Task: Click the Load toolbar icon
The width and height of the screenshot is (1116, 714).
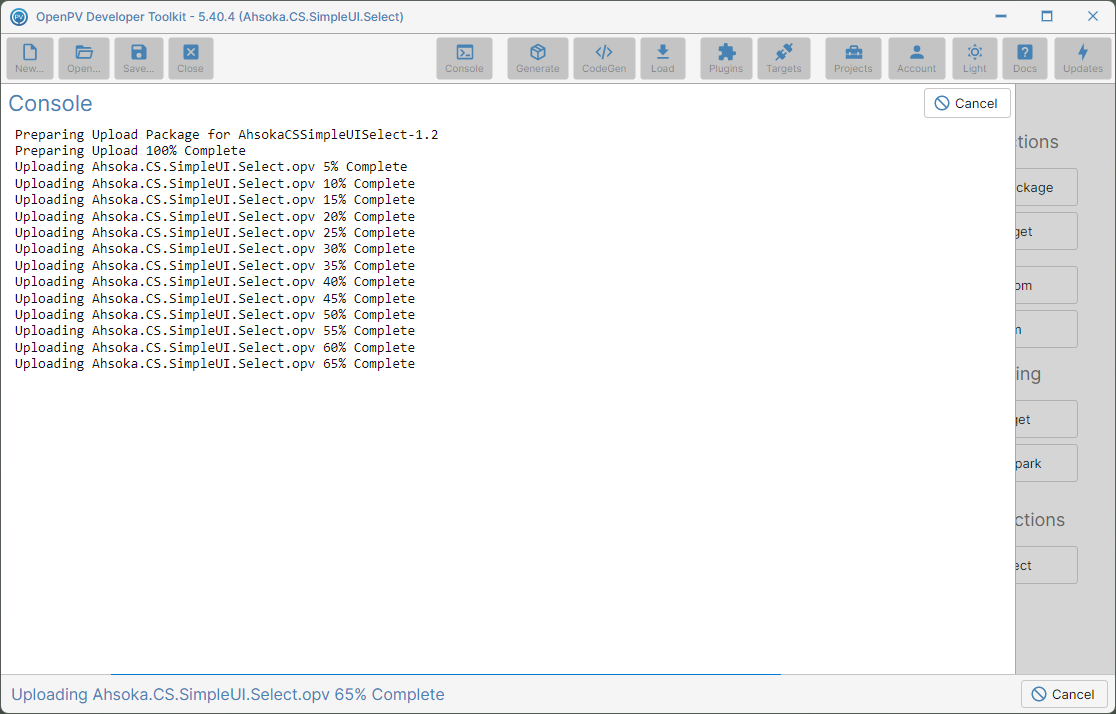Action: (663, 58)
